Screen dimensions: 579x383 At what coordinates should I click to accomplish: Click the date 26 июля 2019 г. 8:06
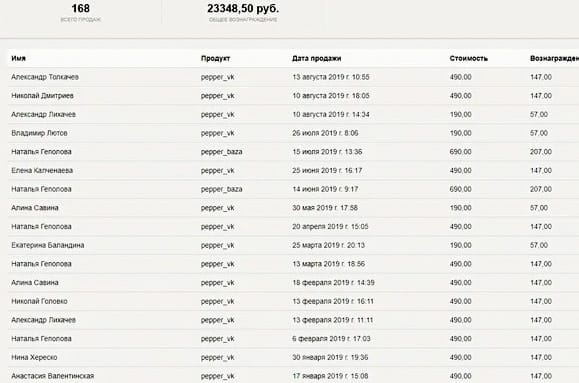click(325, 133)
